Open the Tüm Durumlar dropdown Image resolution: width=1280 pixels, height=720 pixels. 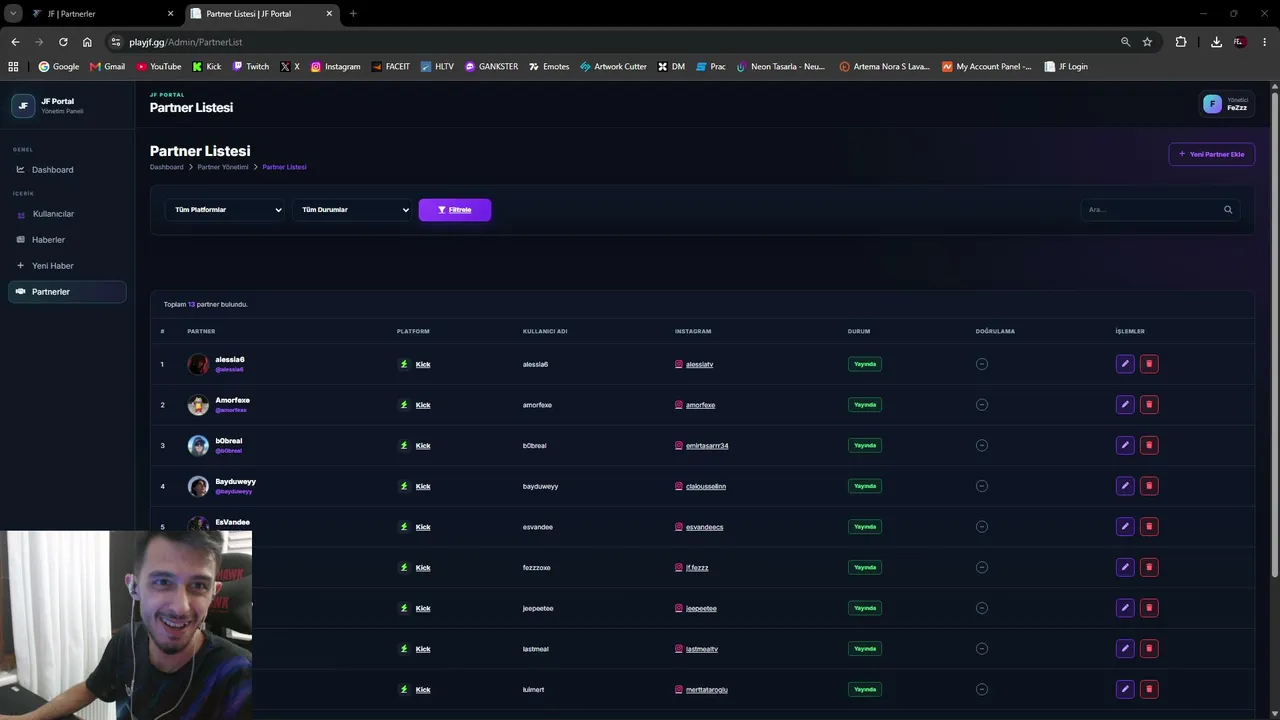(354, 210)
